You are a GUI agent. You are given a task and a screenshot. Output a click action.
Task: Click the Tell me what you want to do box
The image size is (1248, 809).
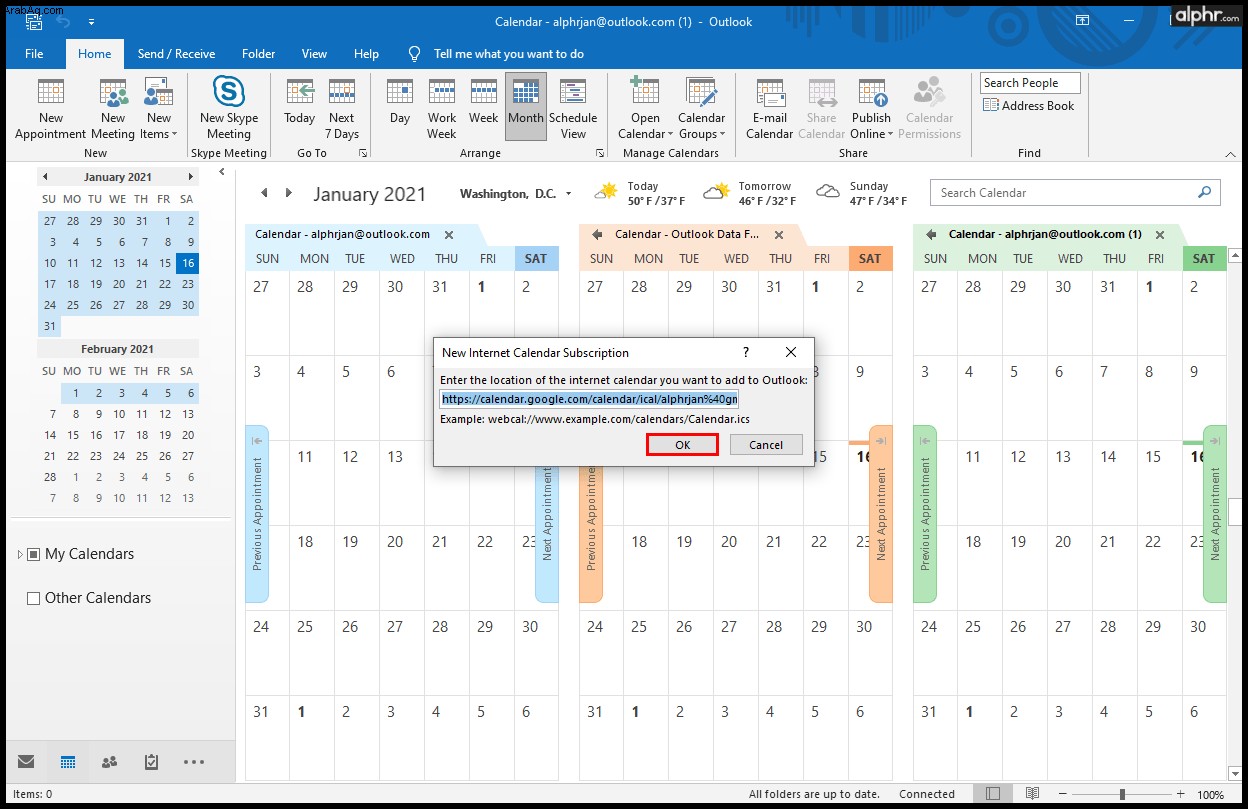tap(497, 54)
